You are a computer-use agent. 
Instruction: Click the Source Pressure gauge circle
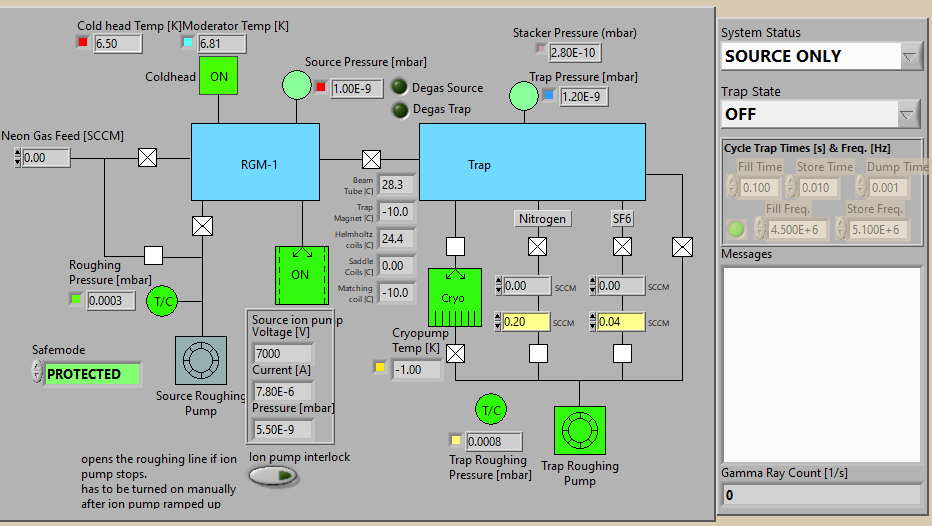pos(297,85)
